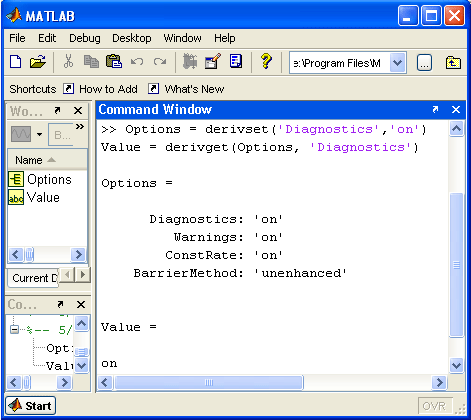Open the workspace plot type dropdown arrow
This screenshot has height=420, width=471.
pos(40,134)
